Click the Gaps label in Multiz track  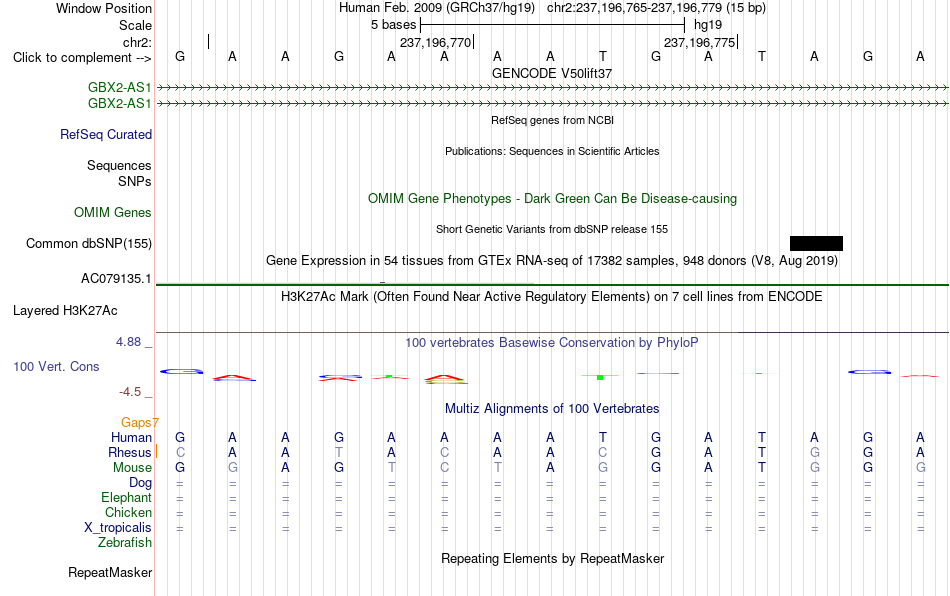coord(139,422)
